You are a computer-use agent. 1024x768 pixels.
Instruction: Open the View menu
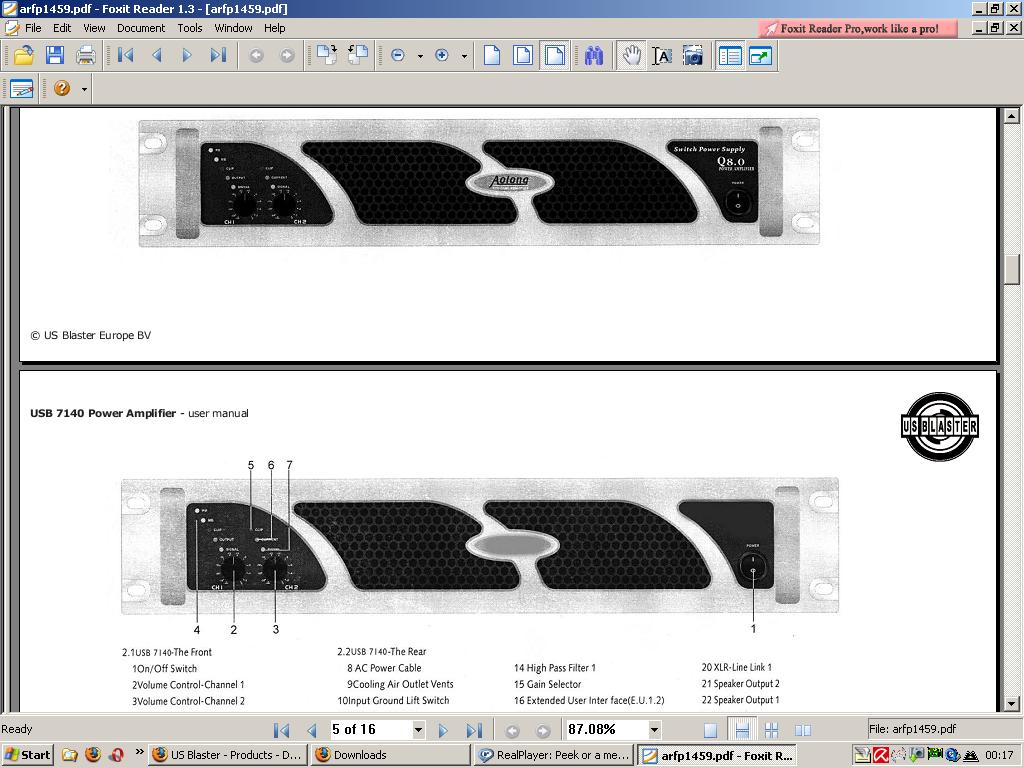tap(94, 28)
